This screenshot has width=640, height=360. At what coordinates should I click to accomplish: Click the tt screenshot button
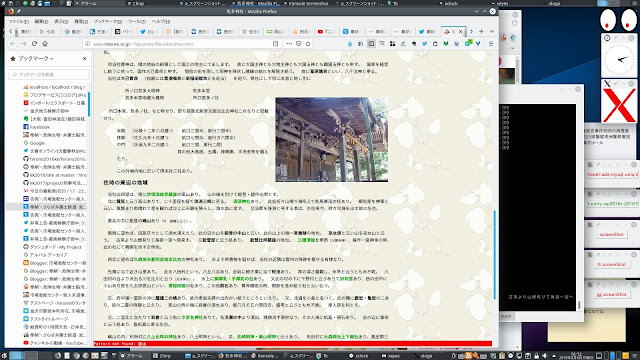(611, 264)
